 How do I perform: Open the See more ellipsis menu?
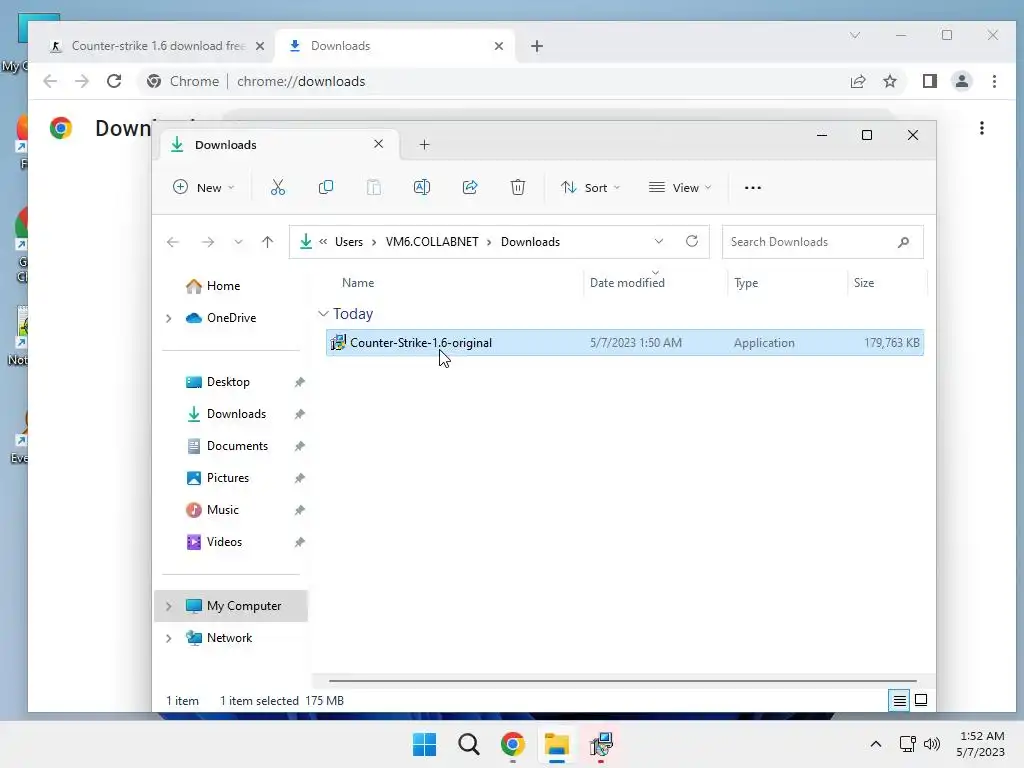click(x=752, y=187)
